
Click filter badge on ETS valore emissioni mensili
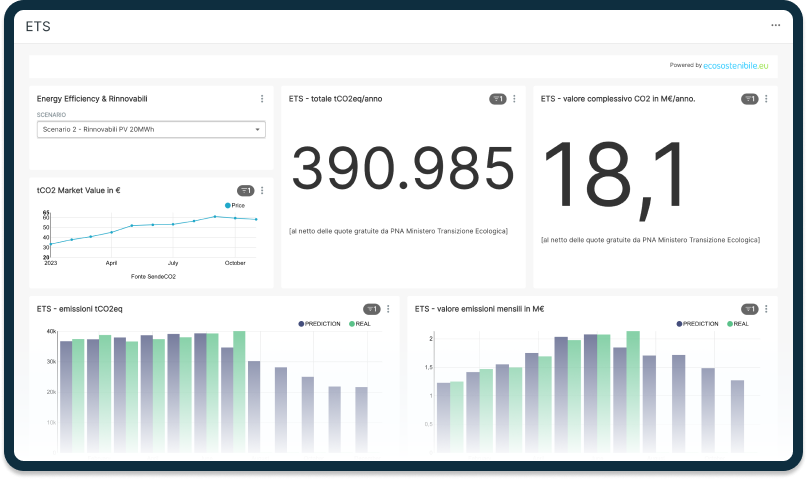click(749, 309)
